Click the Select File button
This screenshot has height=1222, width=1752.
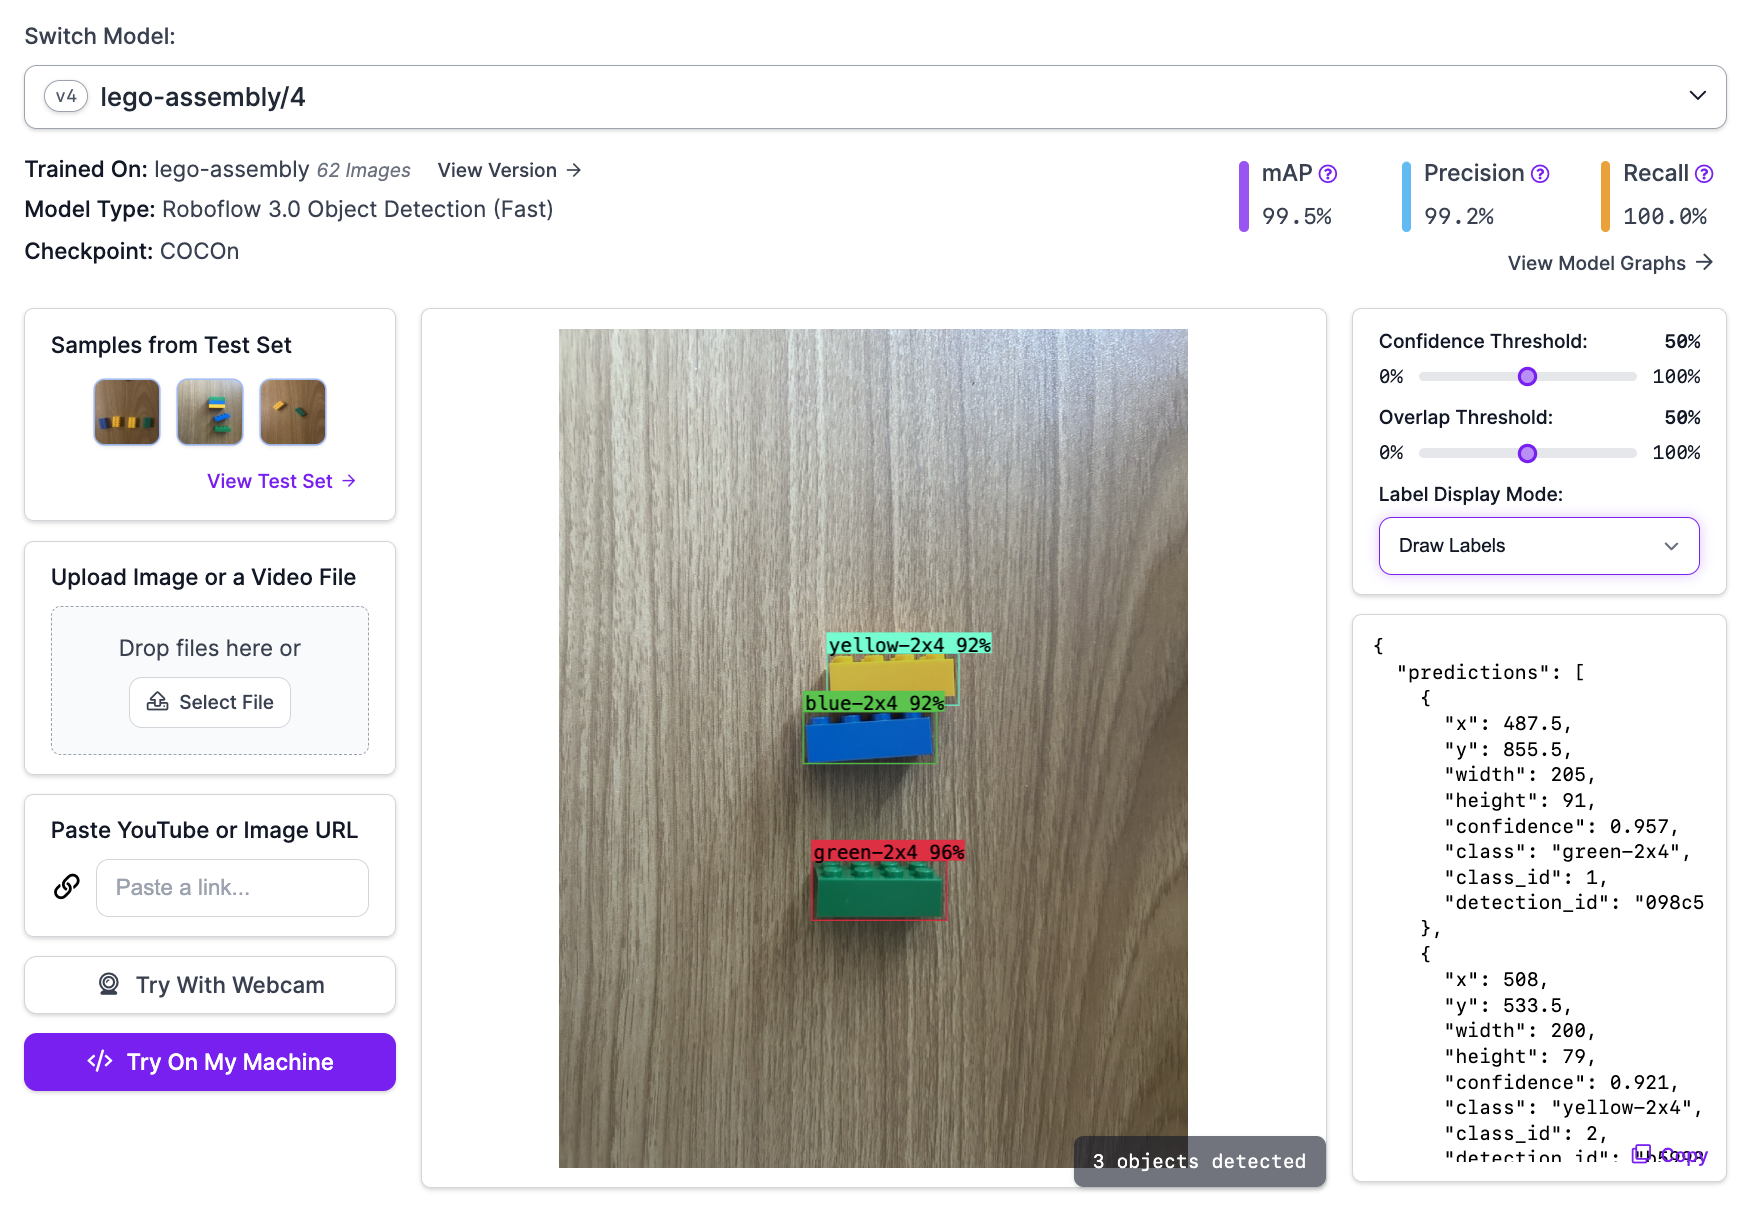tap(209, 702)
